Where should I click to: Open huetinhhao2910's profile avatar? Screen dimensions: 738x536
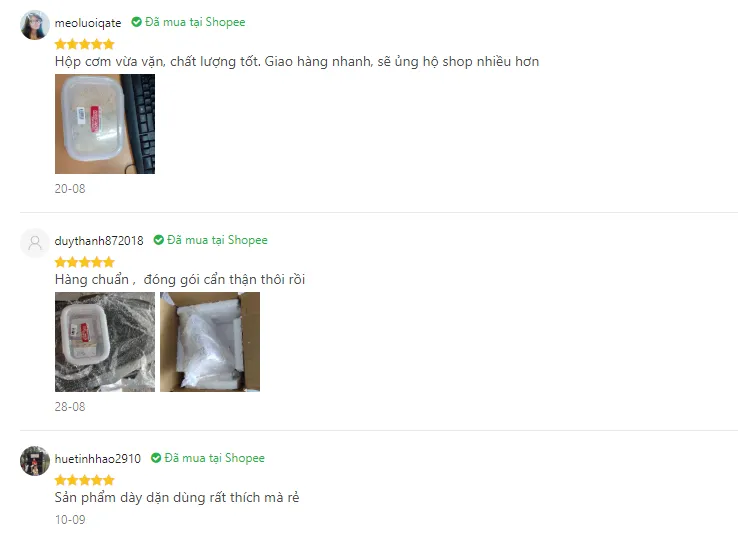35,461
